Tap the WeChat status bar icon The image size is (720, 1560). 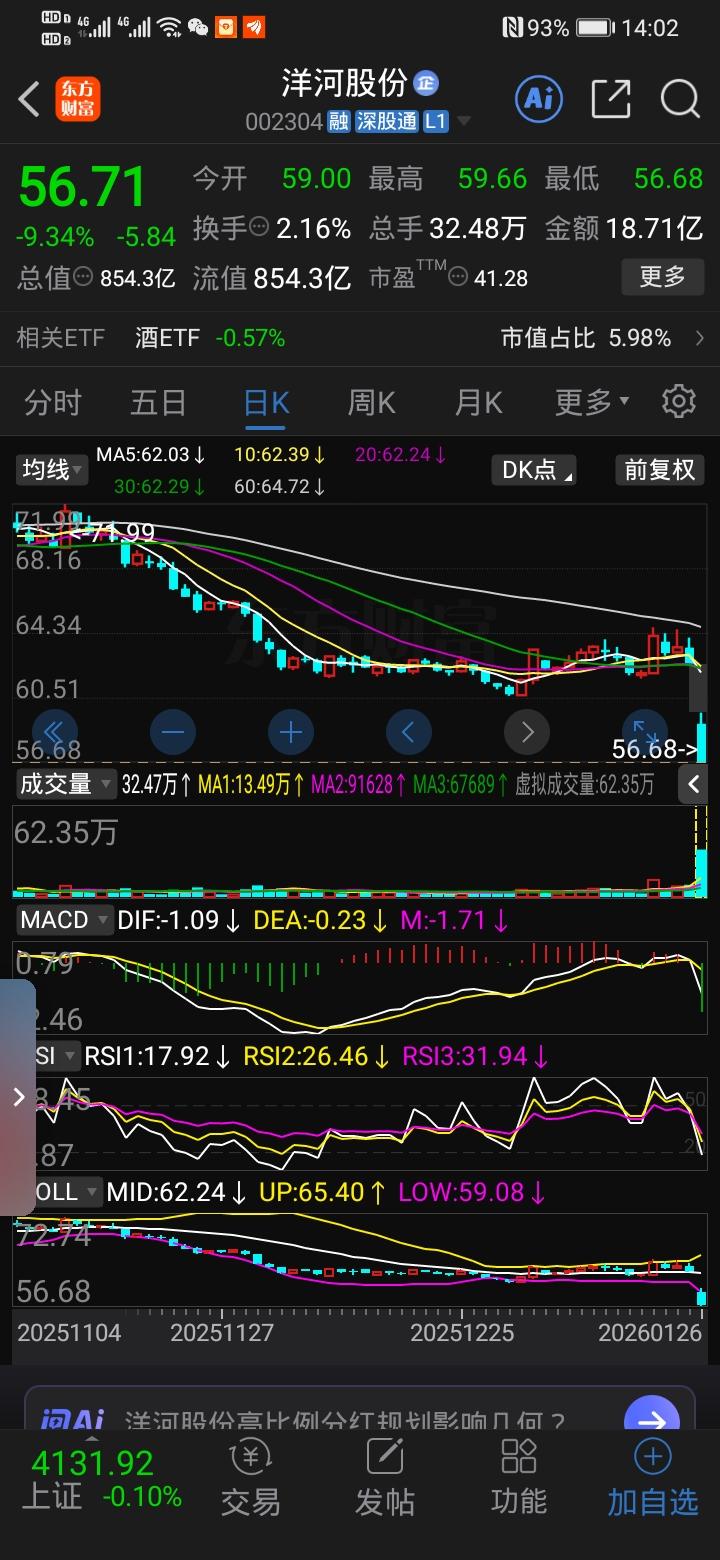coord(199,28)
